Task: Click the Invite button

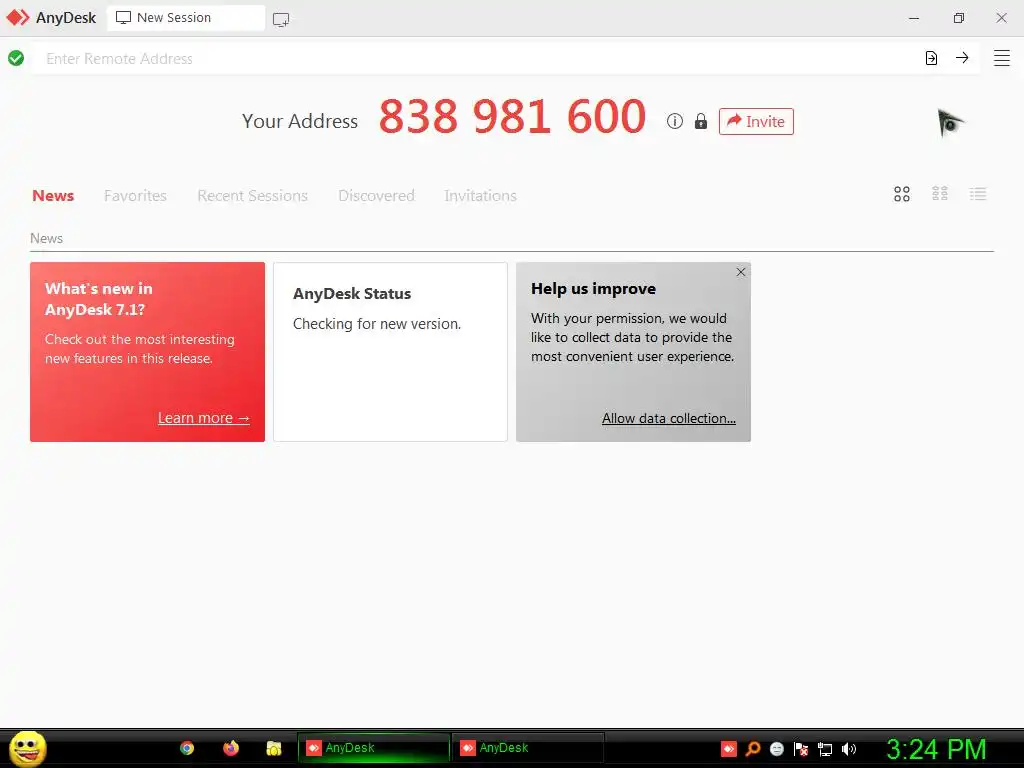Action: [756, 121]
